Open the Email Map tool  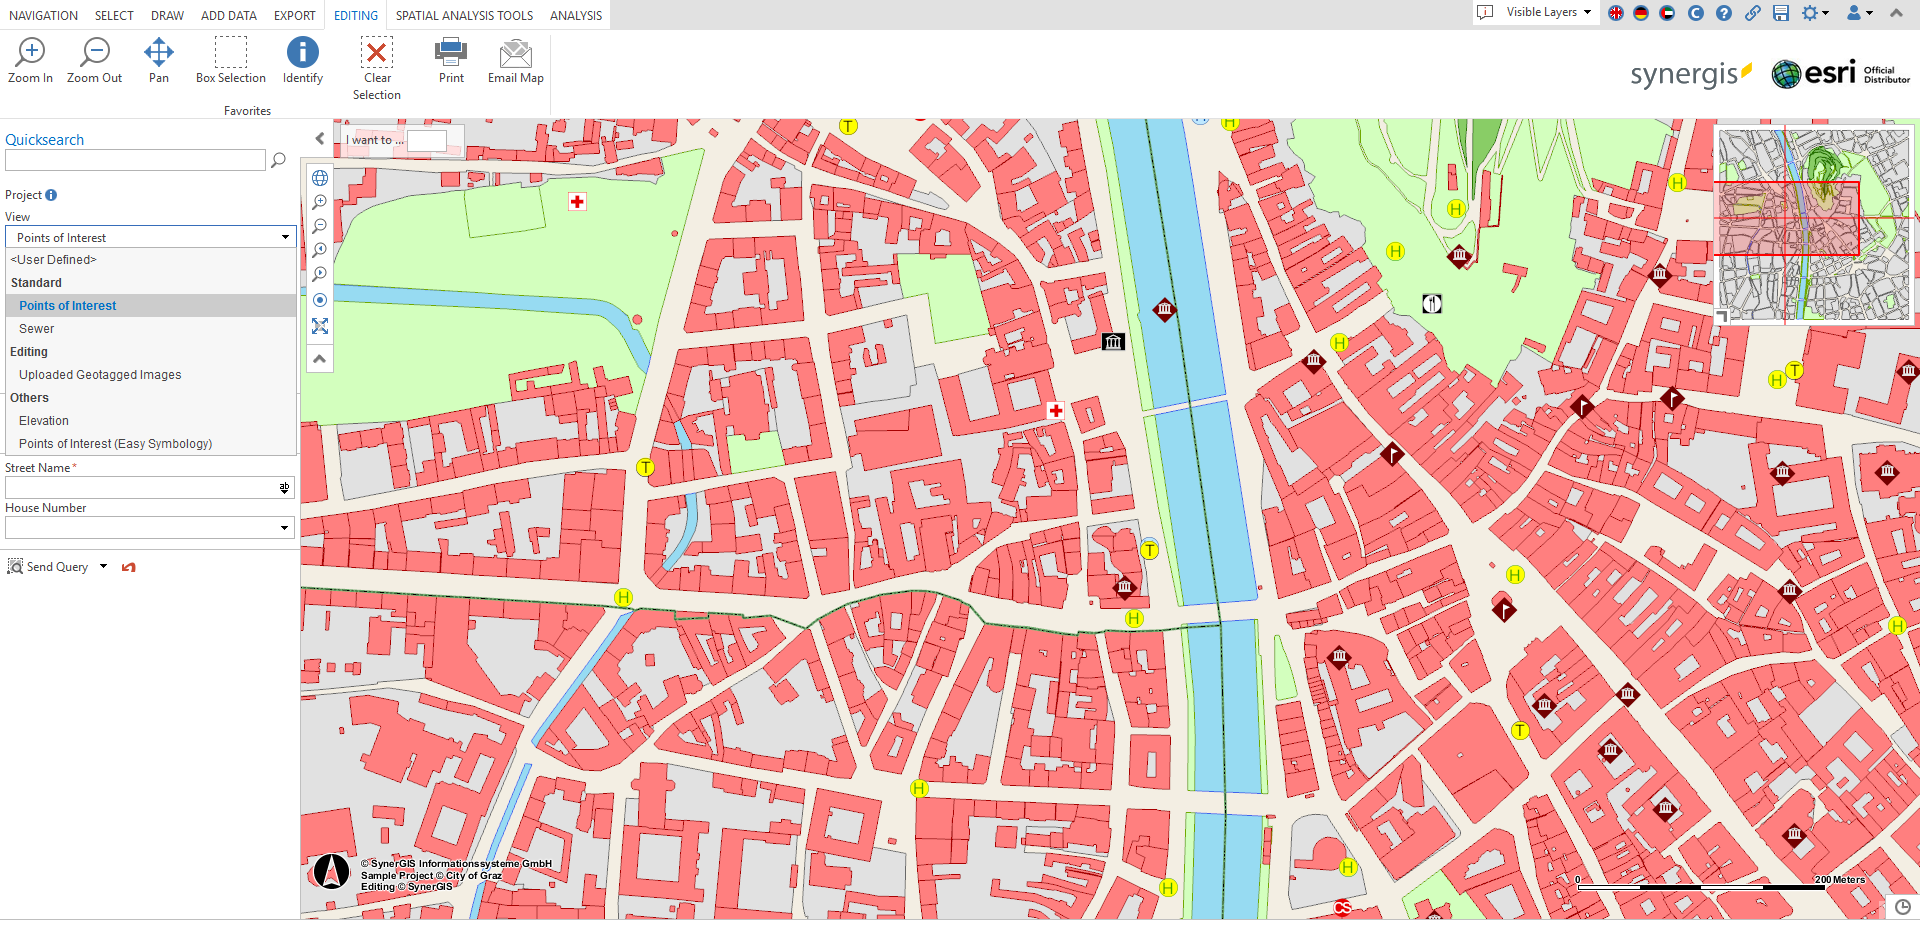click(x=515, y=60)
